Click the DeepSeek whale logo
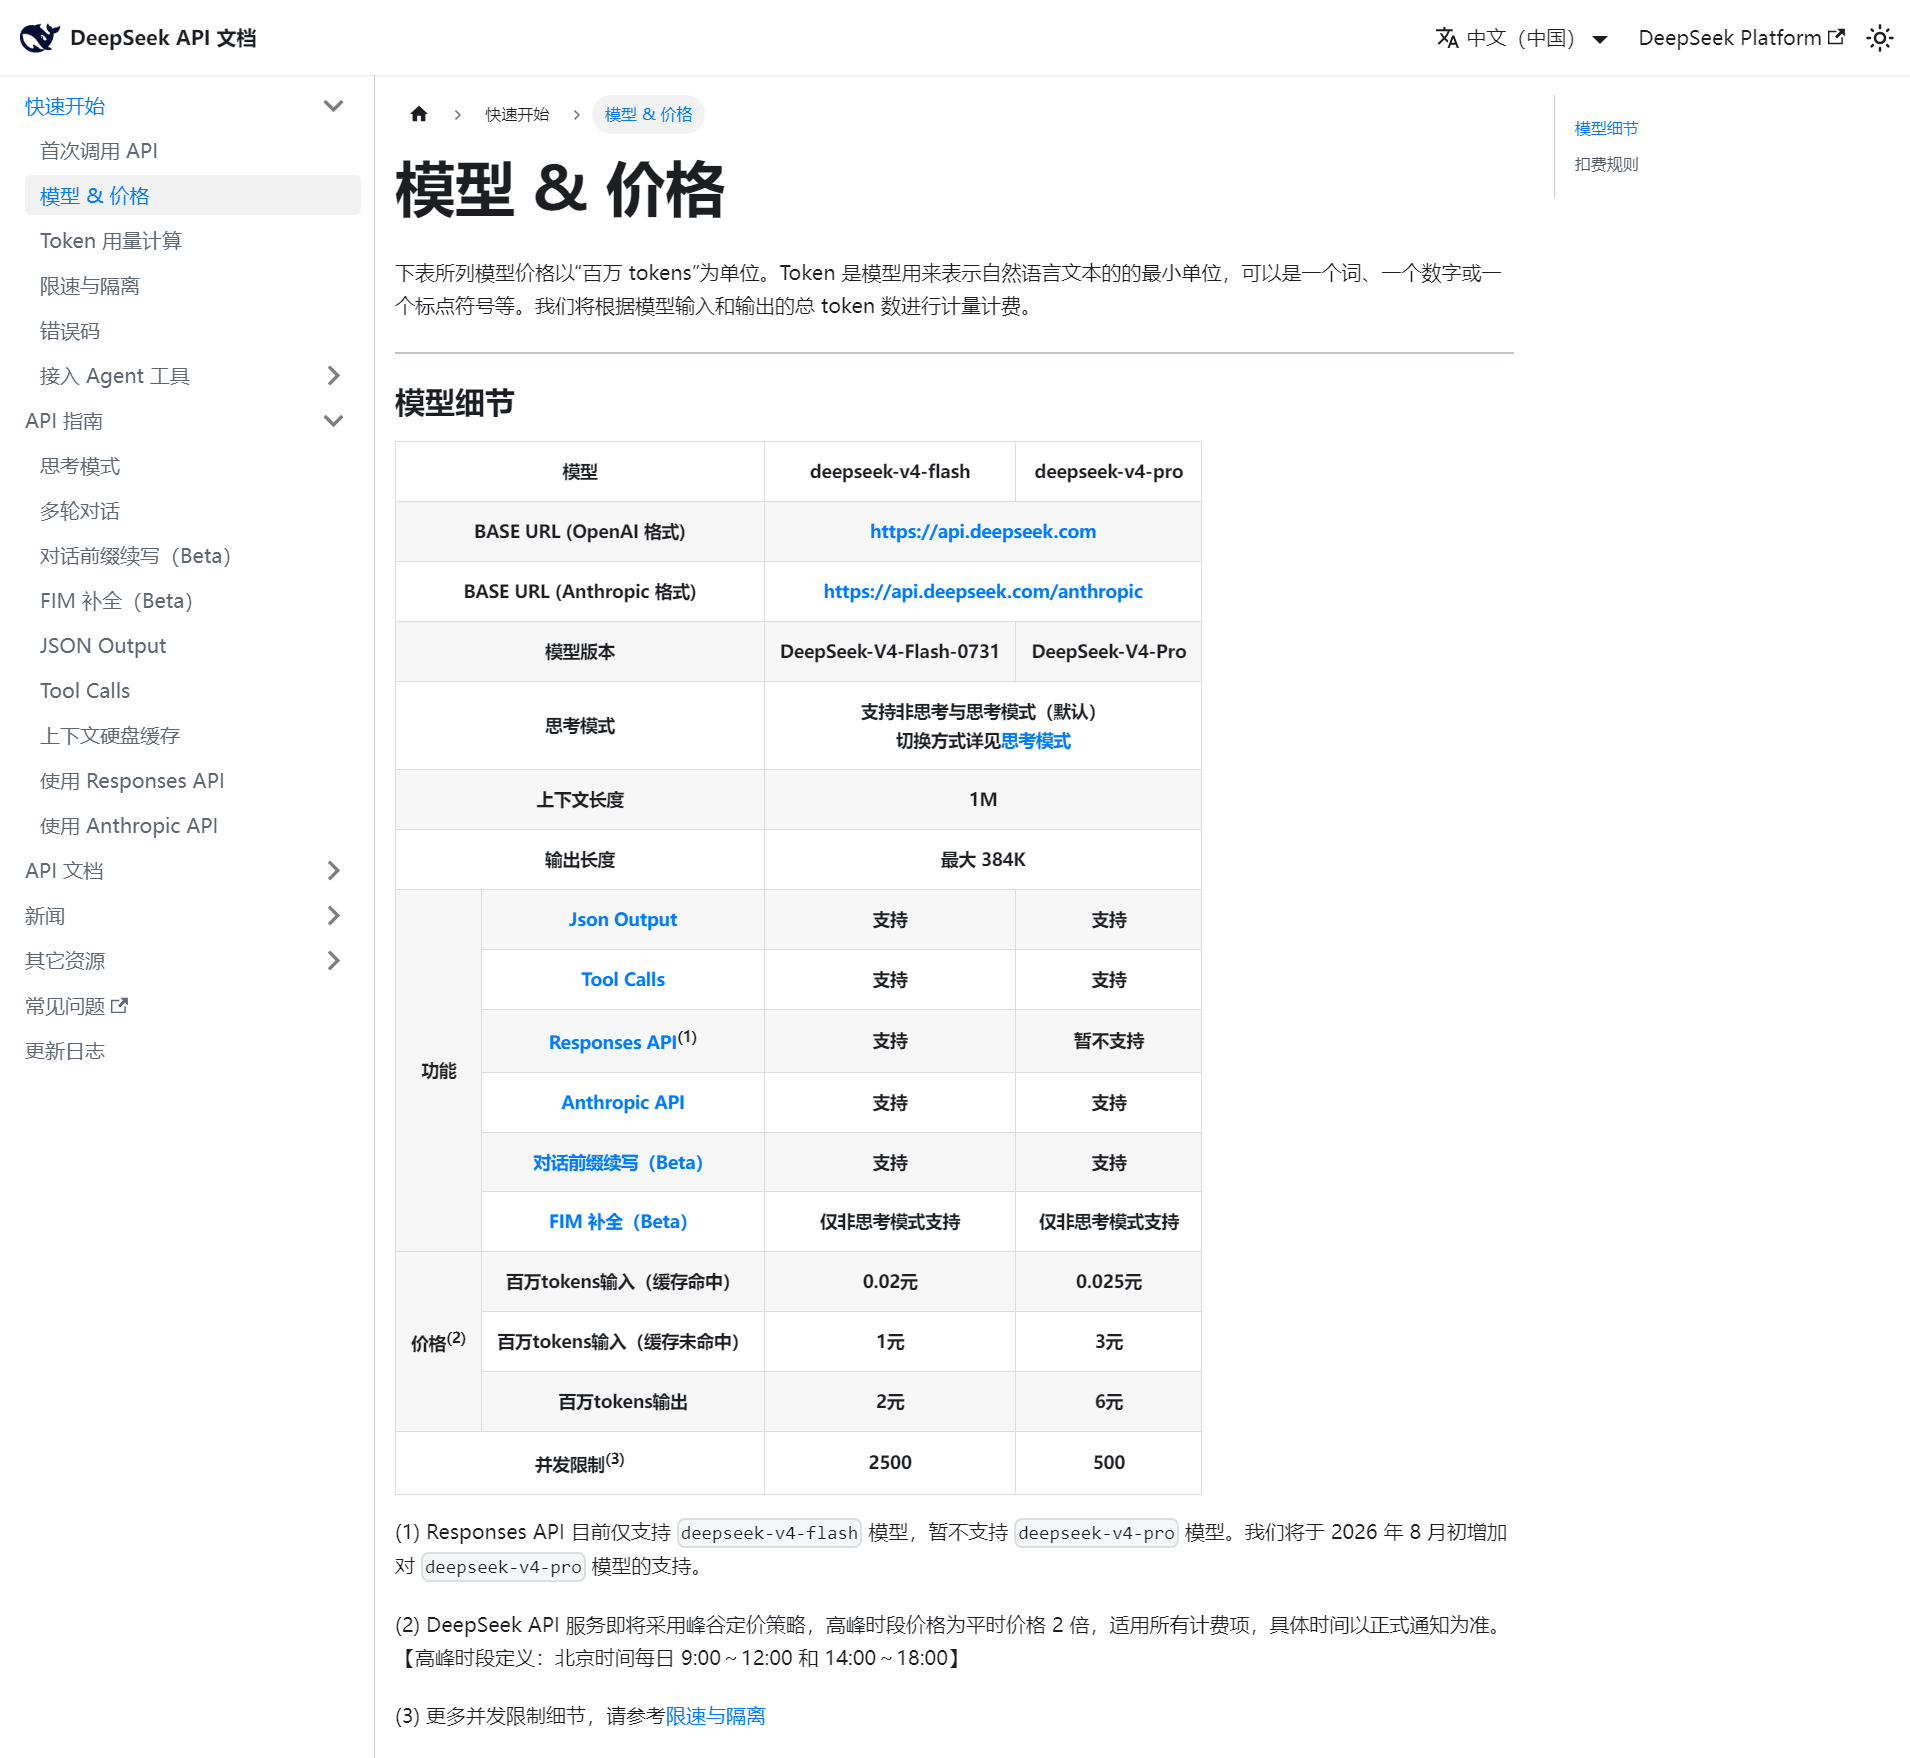Screen dimensions: 1910x1758 coord(40,38)
